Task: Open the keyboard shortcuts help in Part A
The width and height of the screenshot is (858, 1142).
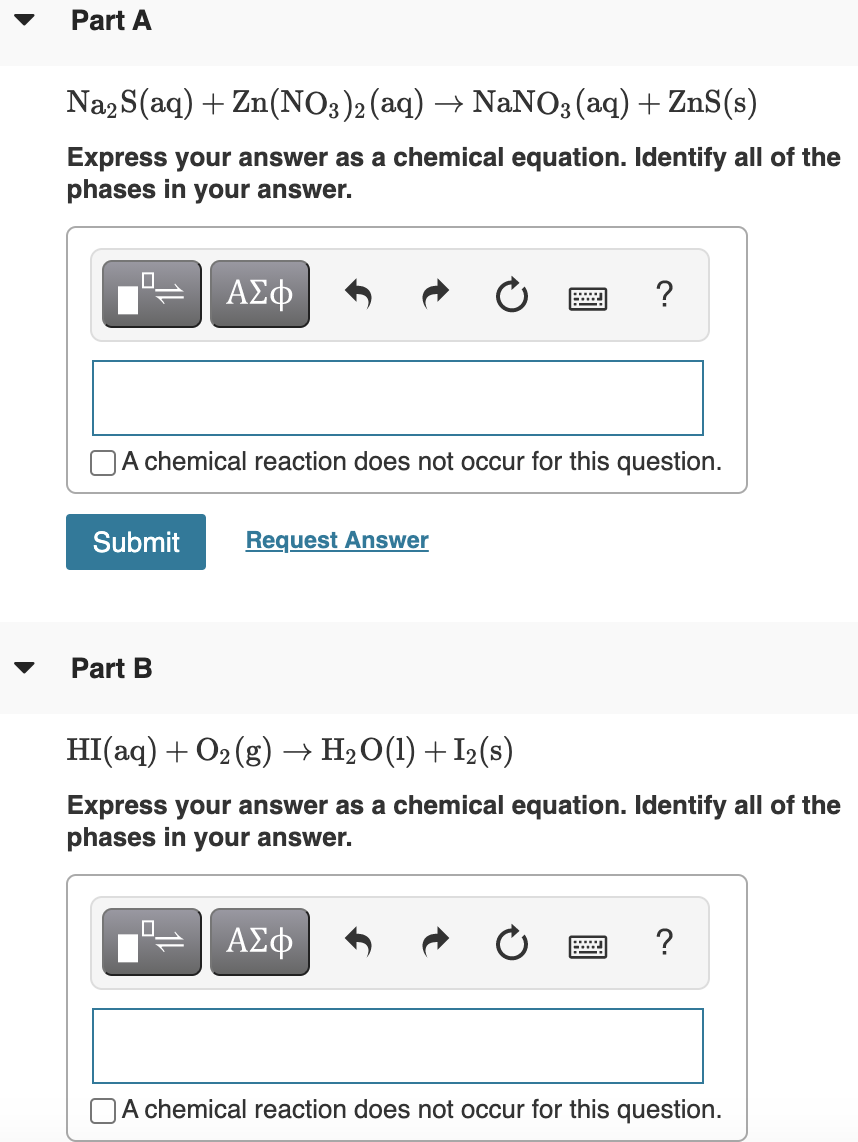Action: pyautogui.click(x=587, y=293)
